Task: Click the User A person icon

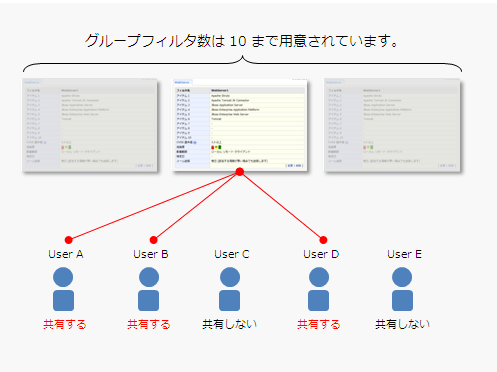Action: (63, 289)
